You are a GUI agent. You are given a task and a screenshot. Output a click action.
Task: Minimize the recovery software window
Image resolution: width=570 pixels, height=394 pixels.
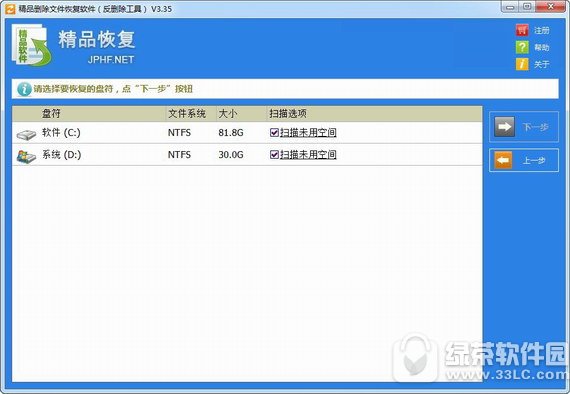tap(510, 7)
